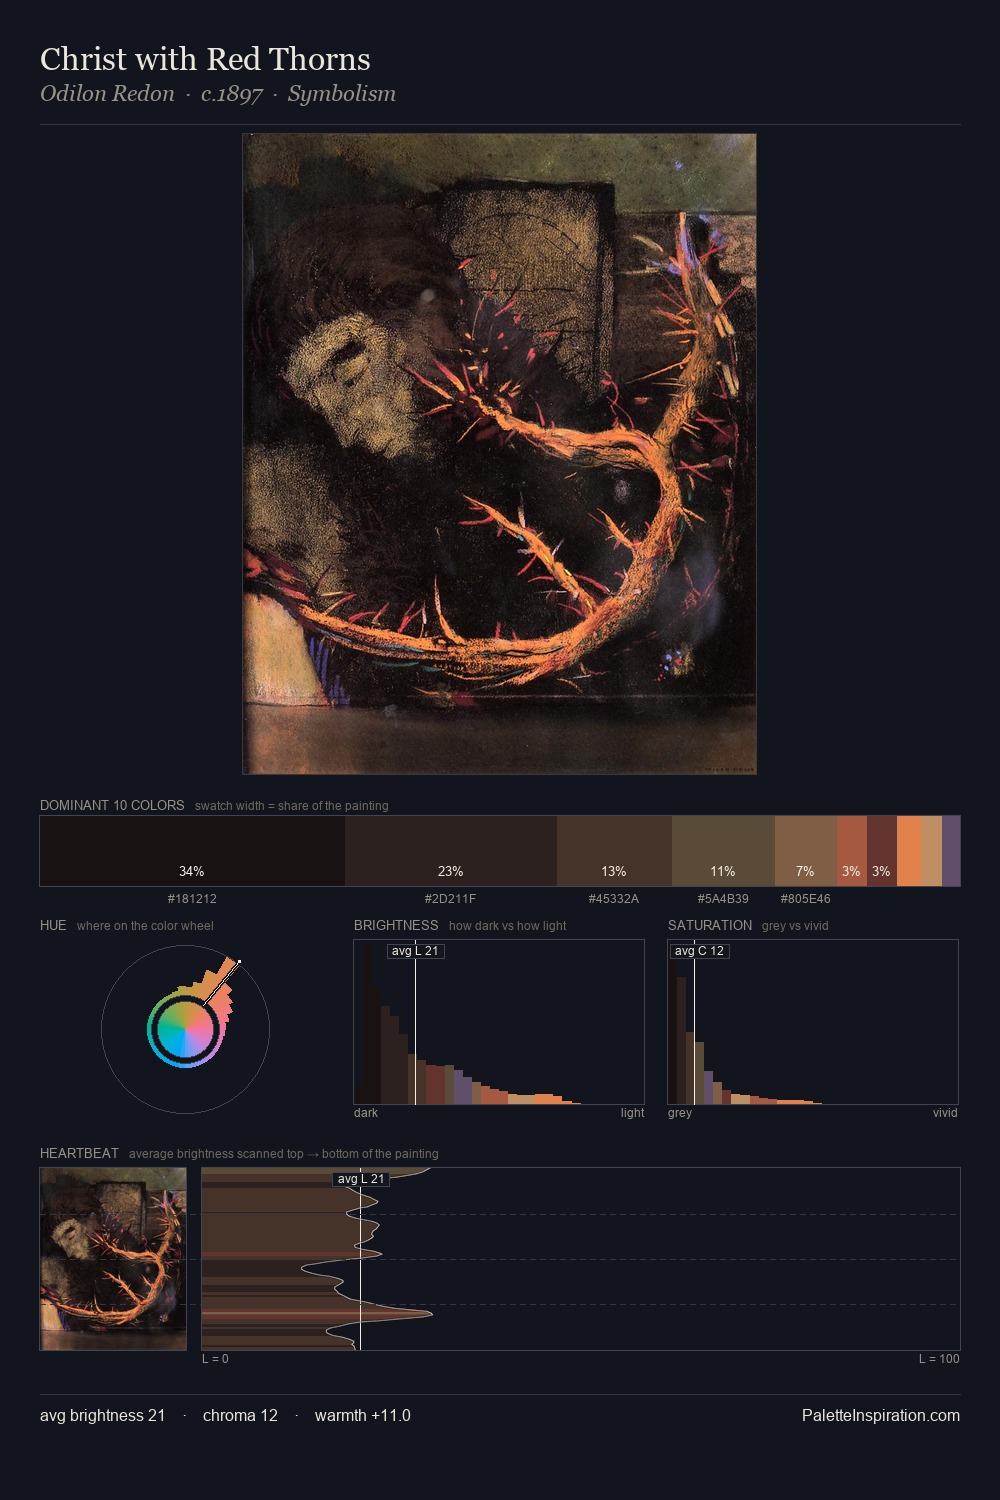Click the main painting image
Screen dimensions: 1000x1500
pos(499,454)
